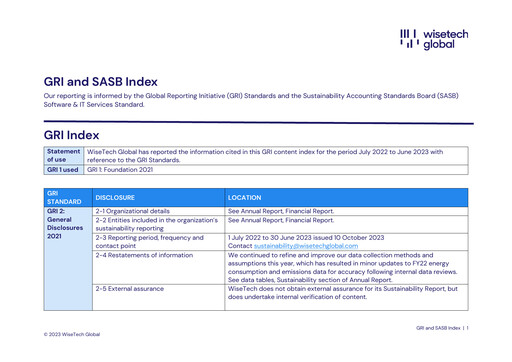Viewport: 512px width, 362px height.
Task: Click the 'GRI 1 used' label cell
Action: pyautogui.click(x=64, y=170)
